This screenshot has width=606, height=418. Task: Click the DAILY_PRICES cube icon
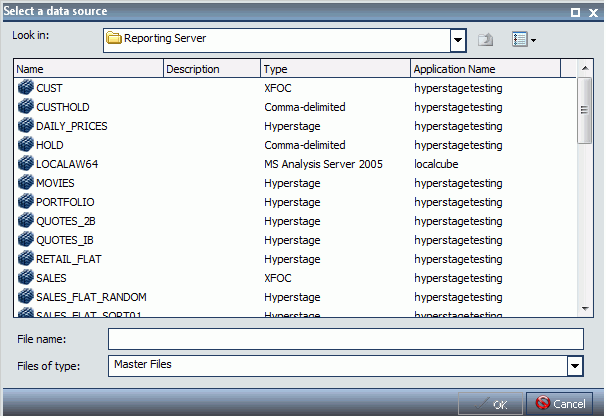26,125
